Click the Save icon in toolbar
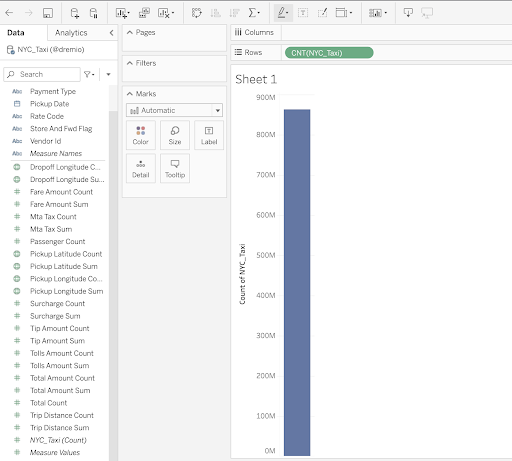Image resolution: width=512 pixels, height=461 pixels. (x=48, y=13)
